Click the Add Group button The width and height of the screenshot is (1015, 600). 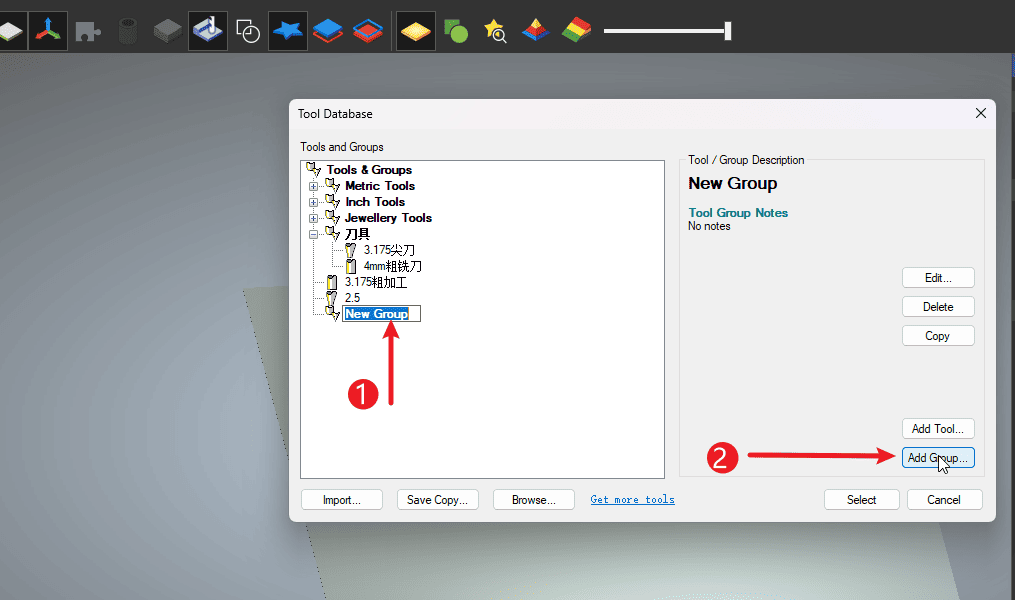[x=937, y=458]
